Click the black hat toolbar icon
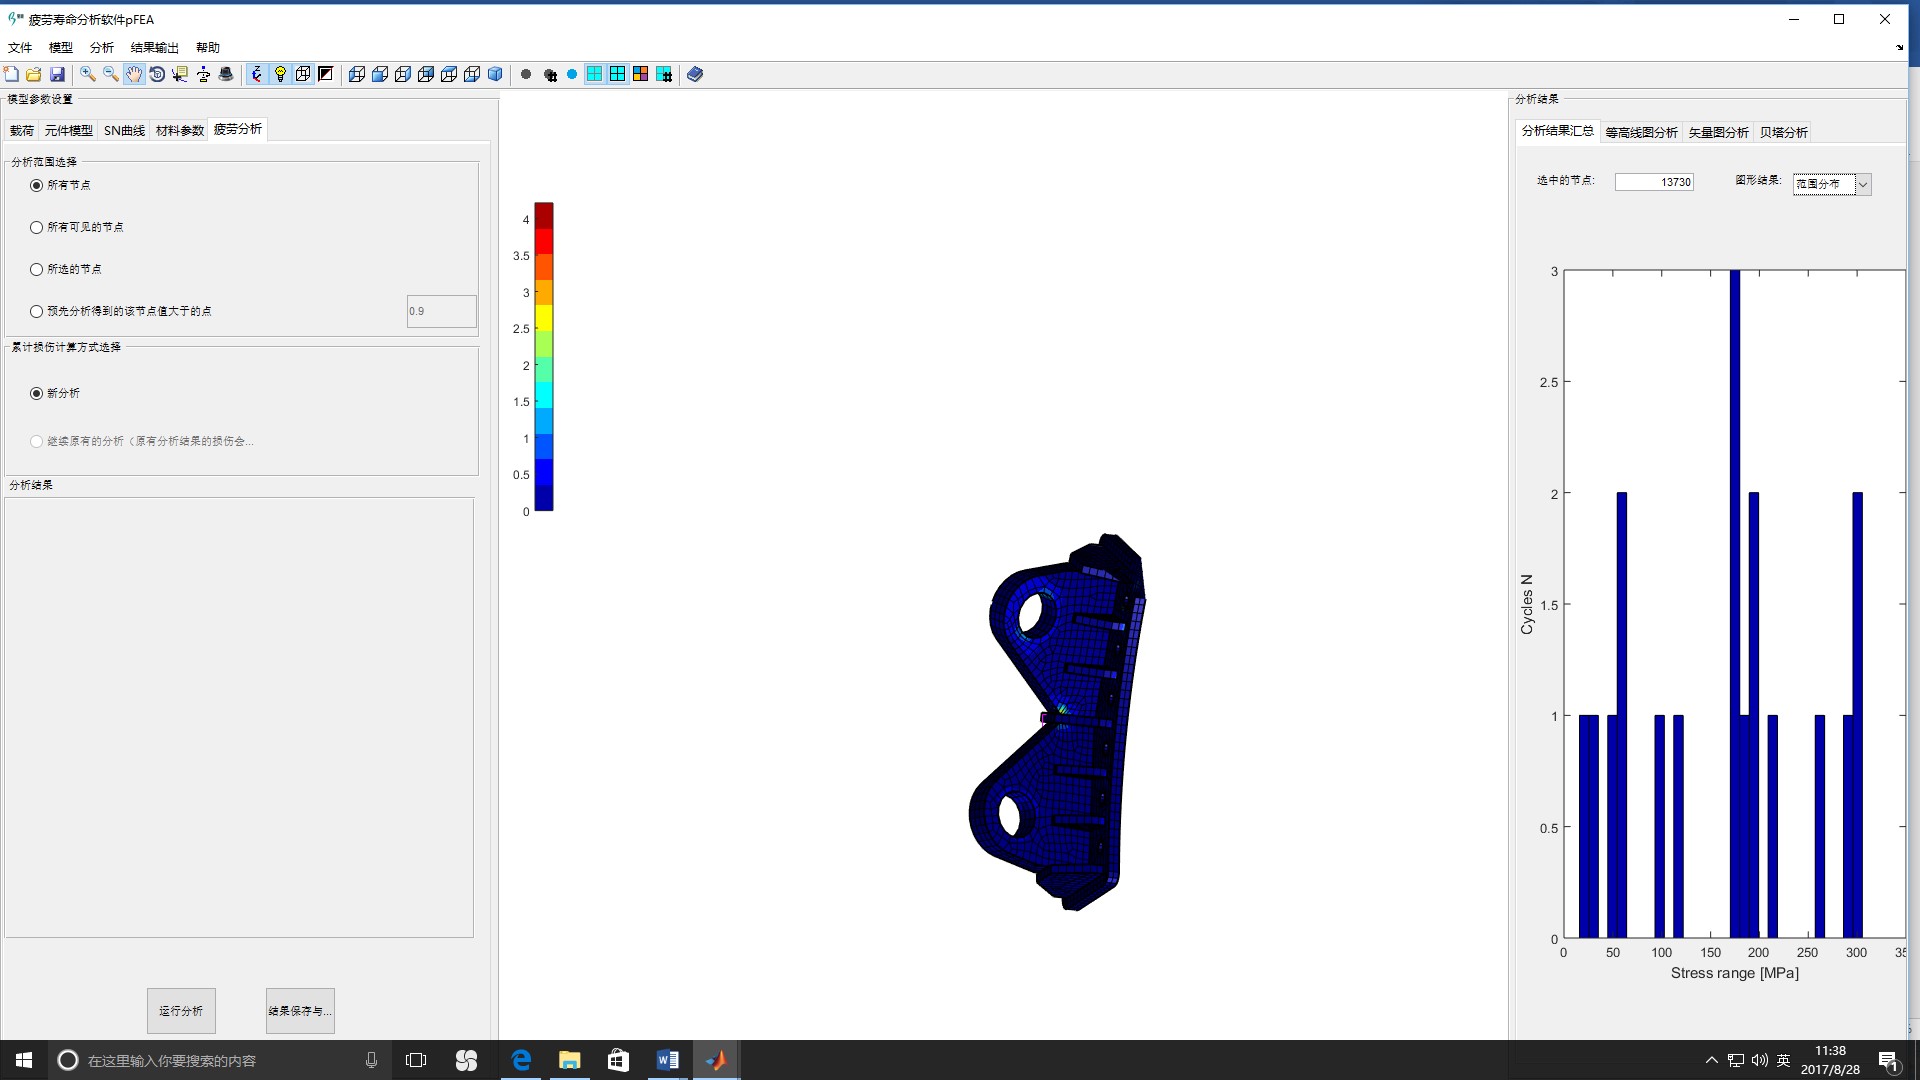Screen dimensions: 1920x1080 click(x=226, y=74)
